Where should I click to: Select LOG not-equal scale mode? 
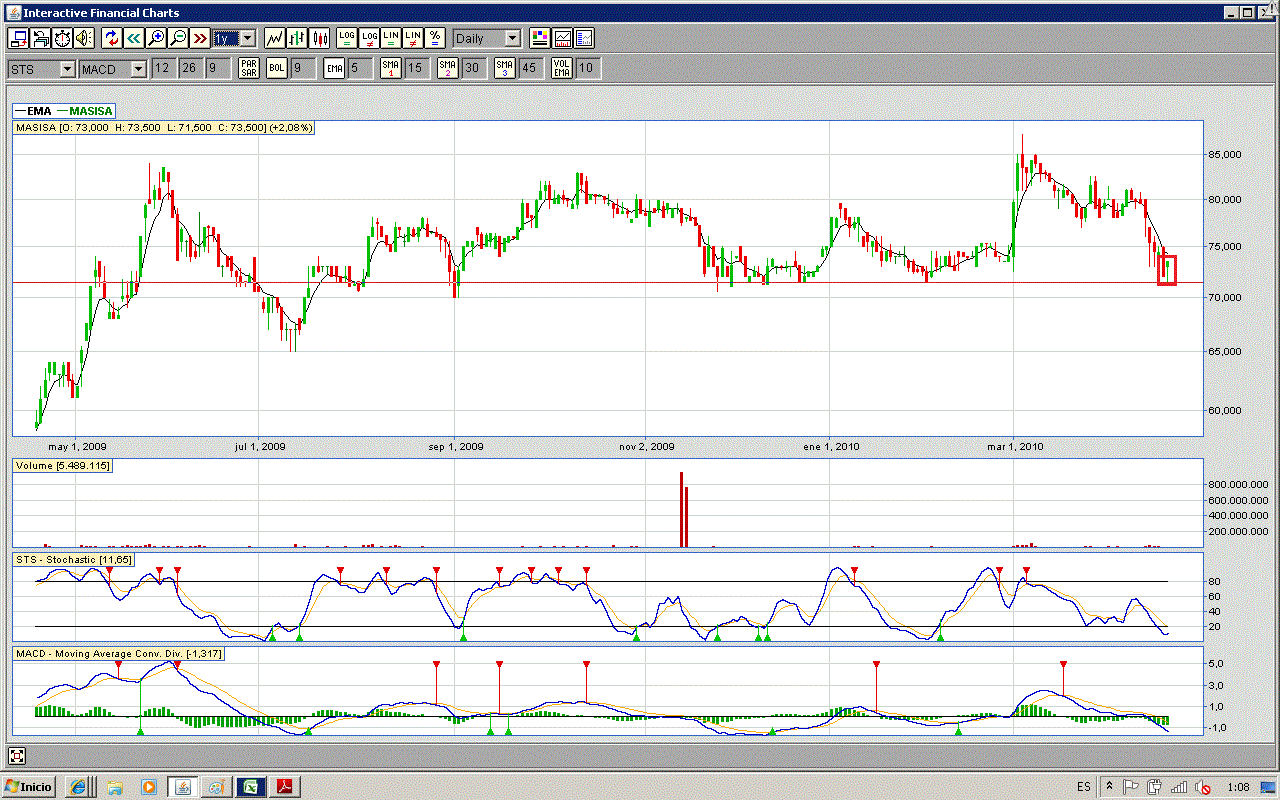(x=369, y=38)
